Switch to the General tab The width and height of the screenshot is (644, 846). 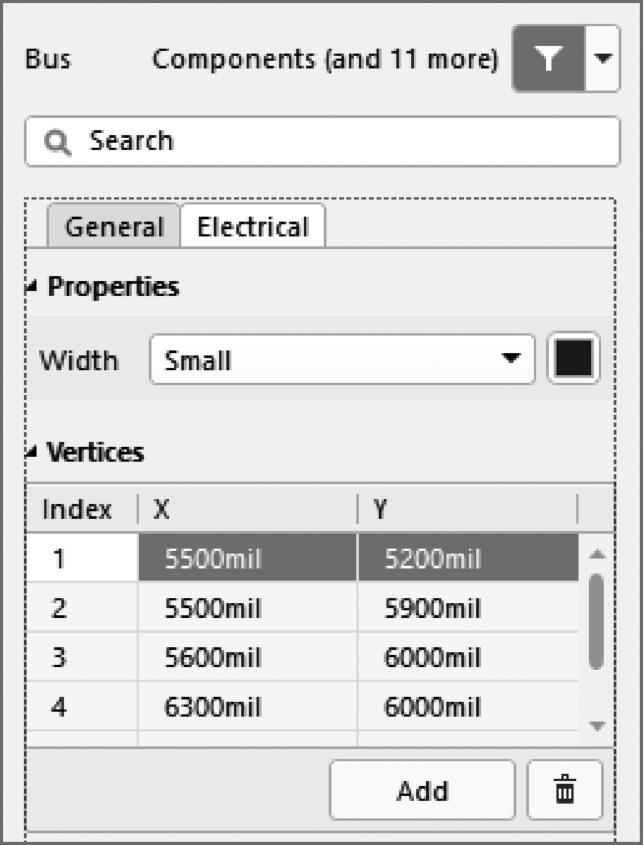pyautogui.click(x=114, y=227)
